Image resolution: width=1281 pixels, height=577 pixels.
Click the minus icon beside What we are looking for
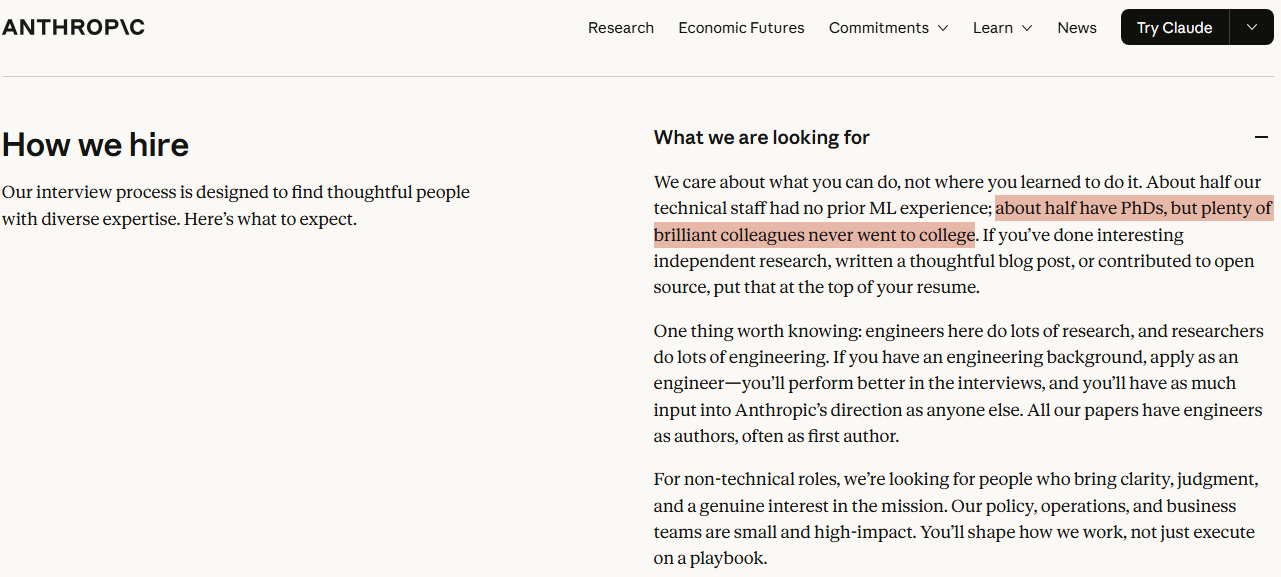(1261, 137)
